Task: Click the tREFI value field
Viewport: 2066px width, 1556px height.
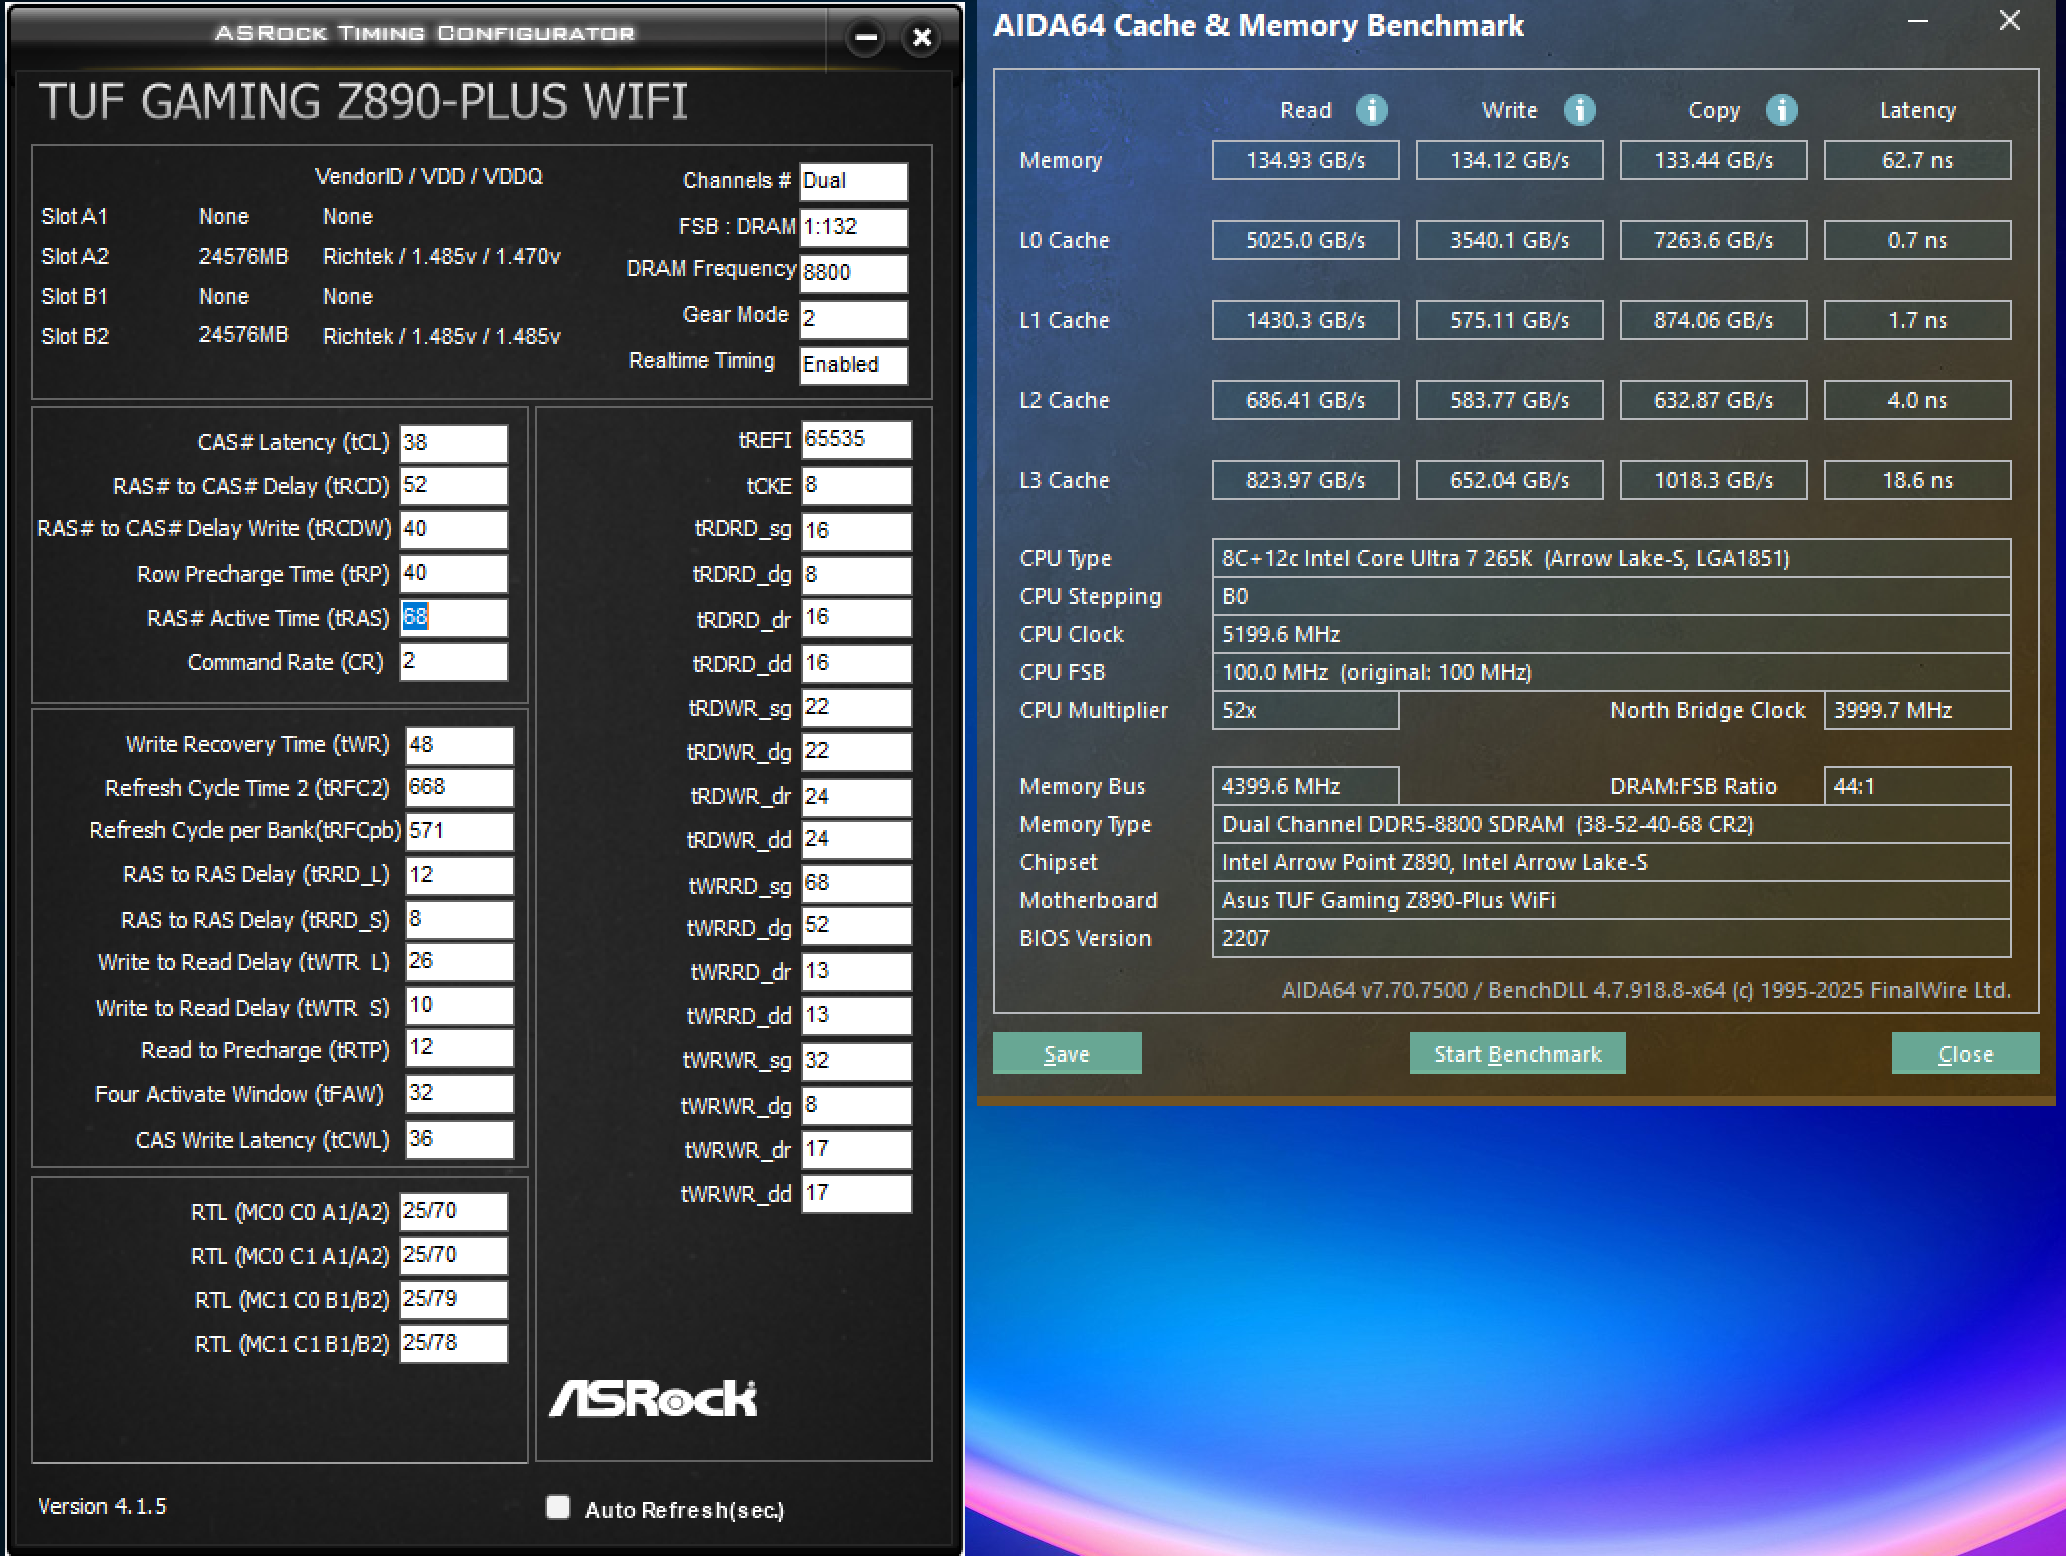Action: (x=855, y=439)
